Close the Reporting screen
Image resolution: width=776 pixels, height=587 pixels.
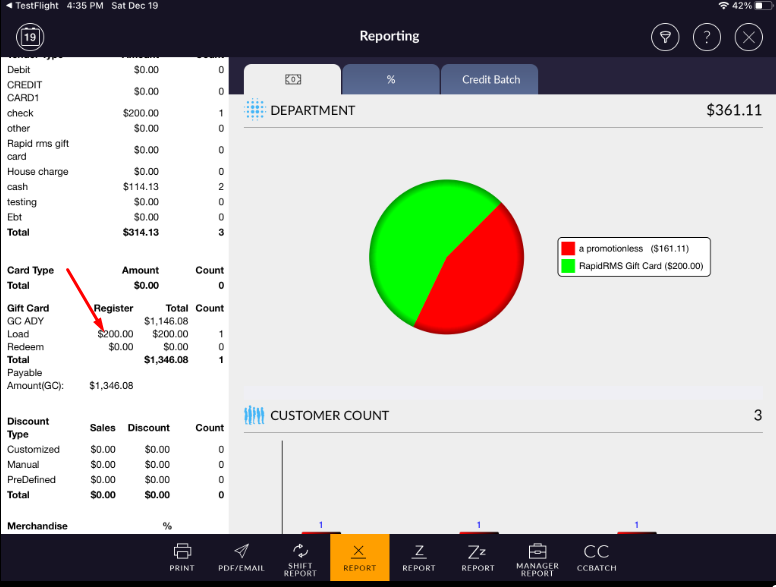(x=748, y=38)
